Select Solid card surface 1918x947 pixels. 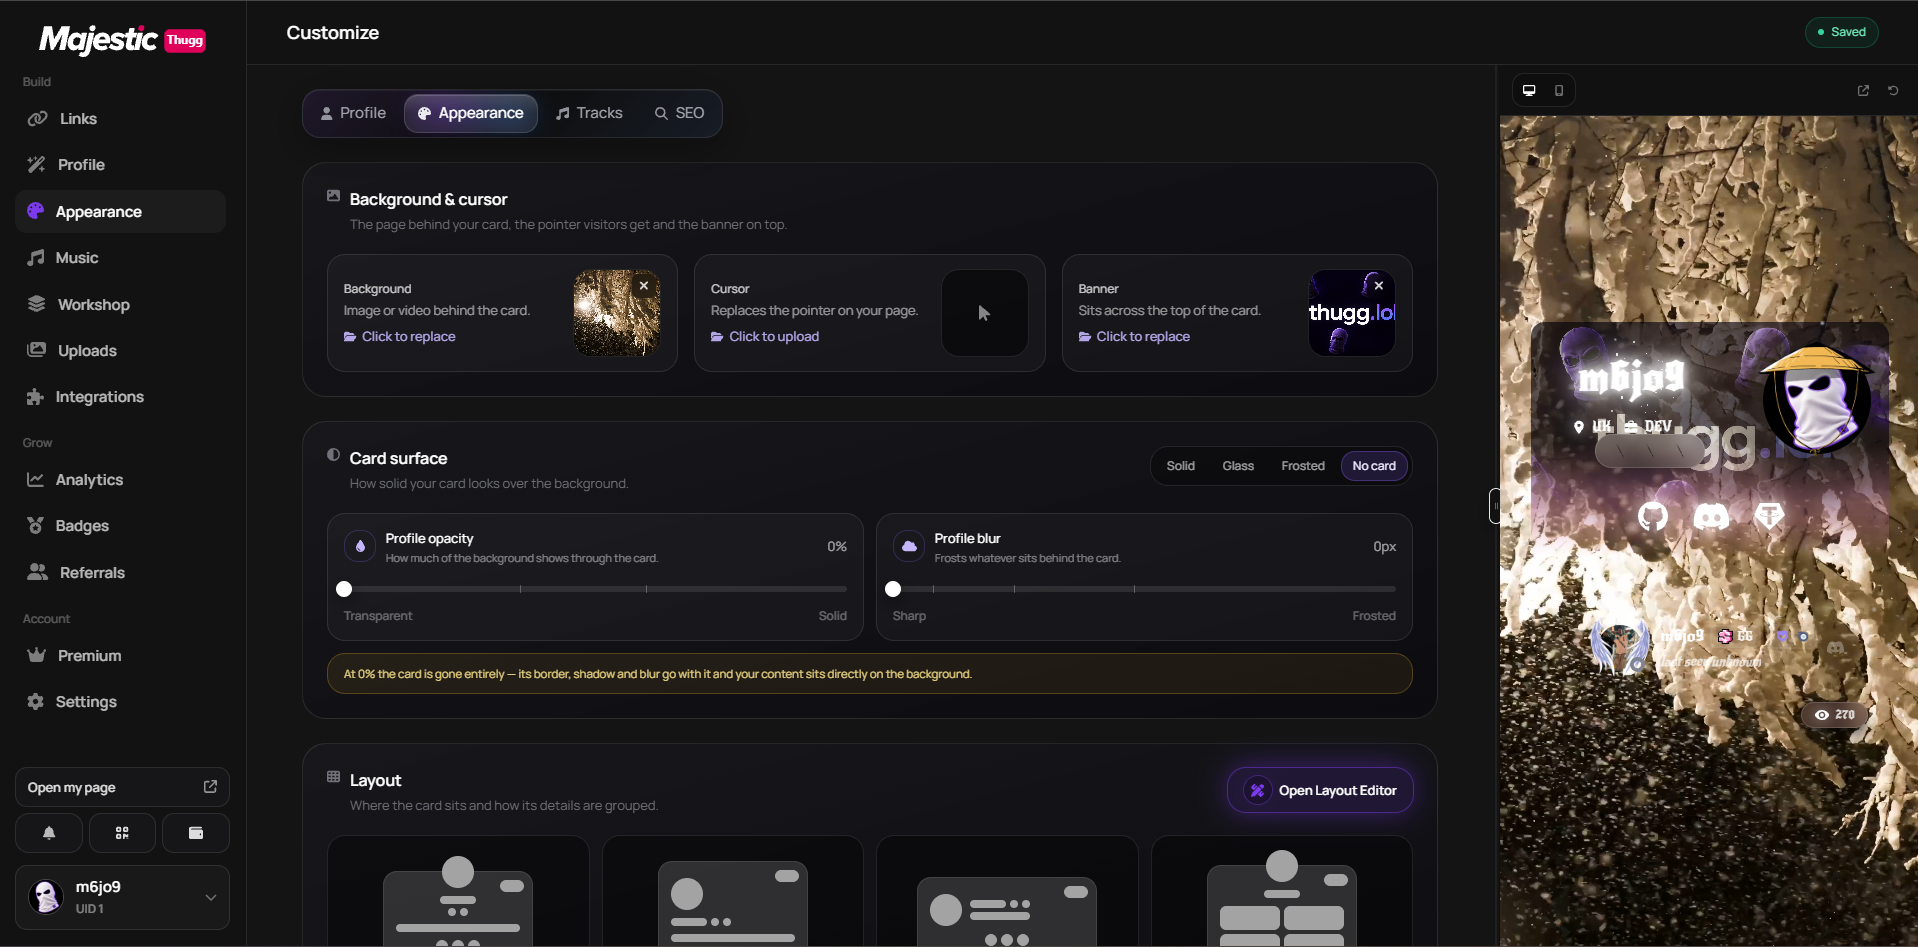tap(1180, 466)
